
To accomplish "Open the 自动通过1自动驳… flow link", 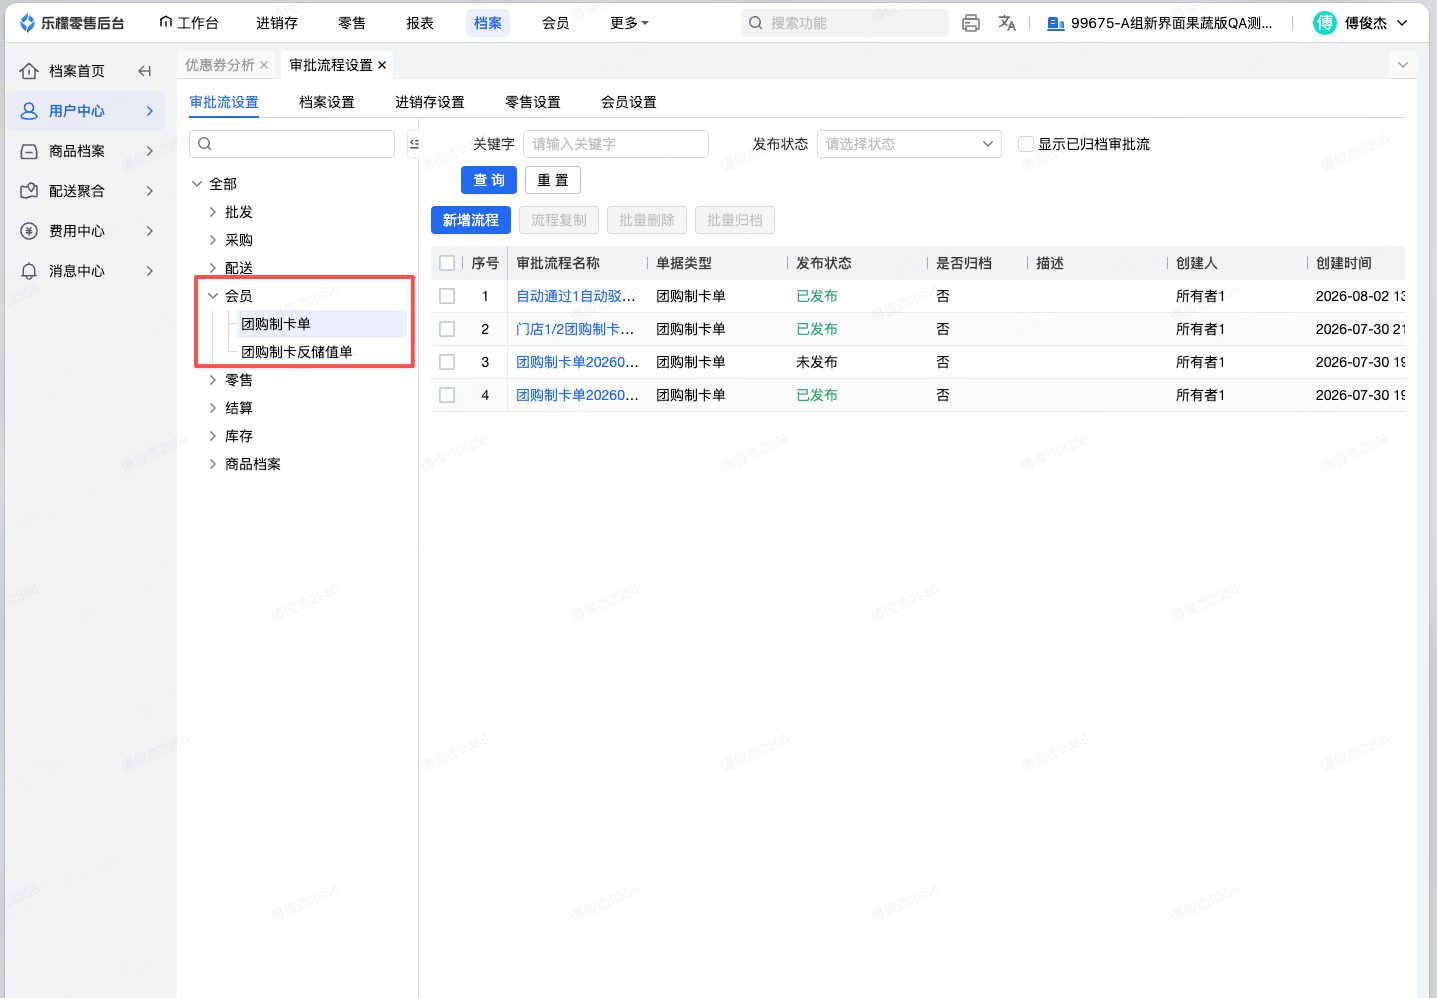I will [576, 296].
